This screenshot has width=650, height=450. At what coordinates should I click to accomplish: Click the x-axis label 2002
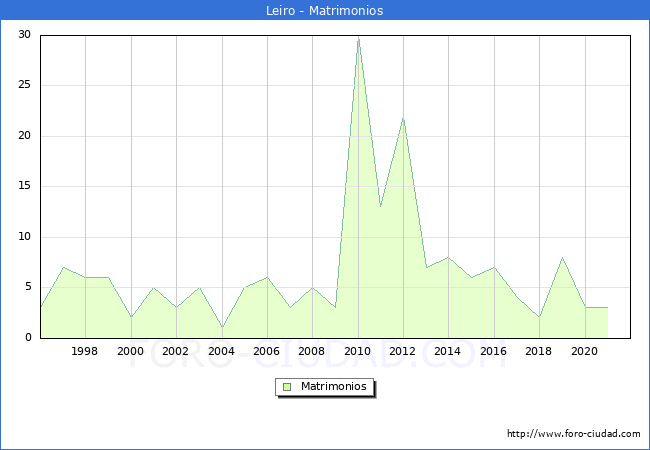point(175,351)
